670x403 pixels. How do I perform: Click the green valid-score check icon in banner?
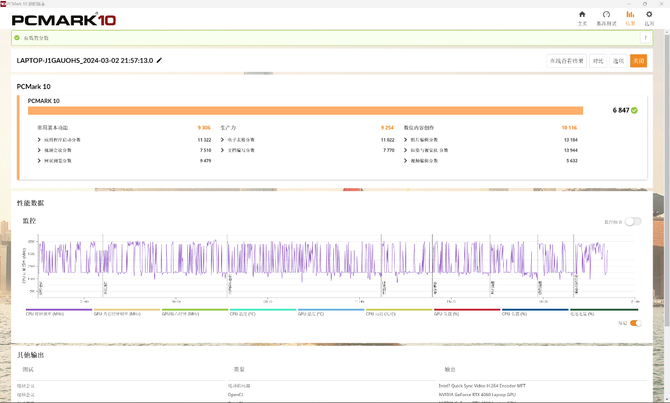(x=17, y=38)
